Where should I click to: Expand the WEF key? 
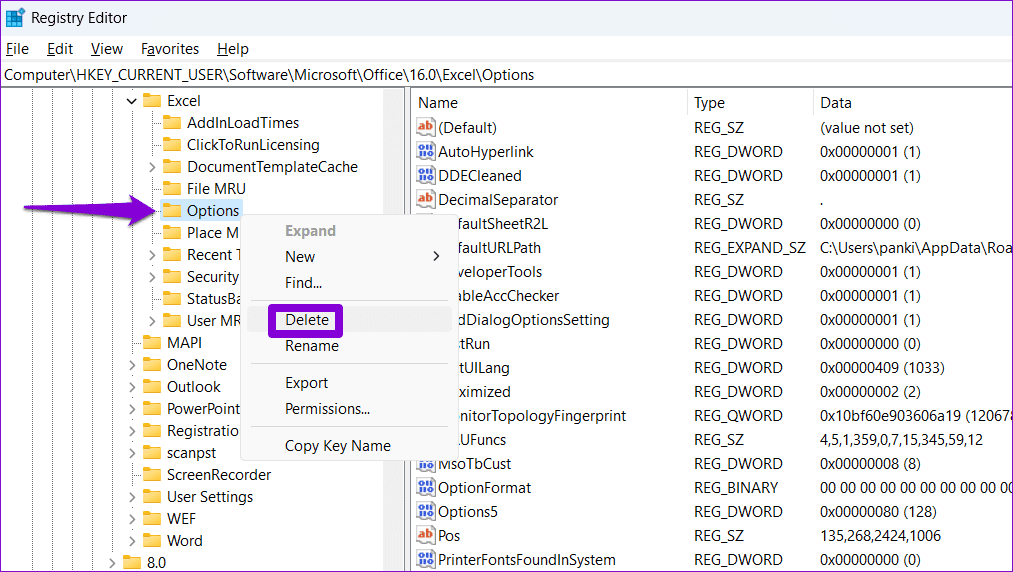pos(132,518)
